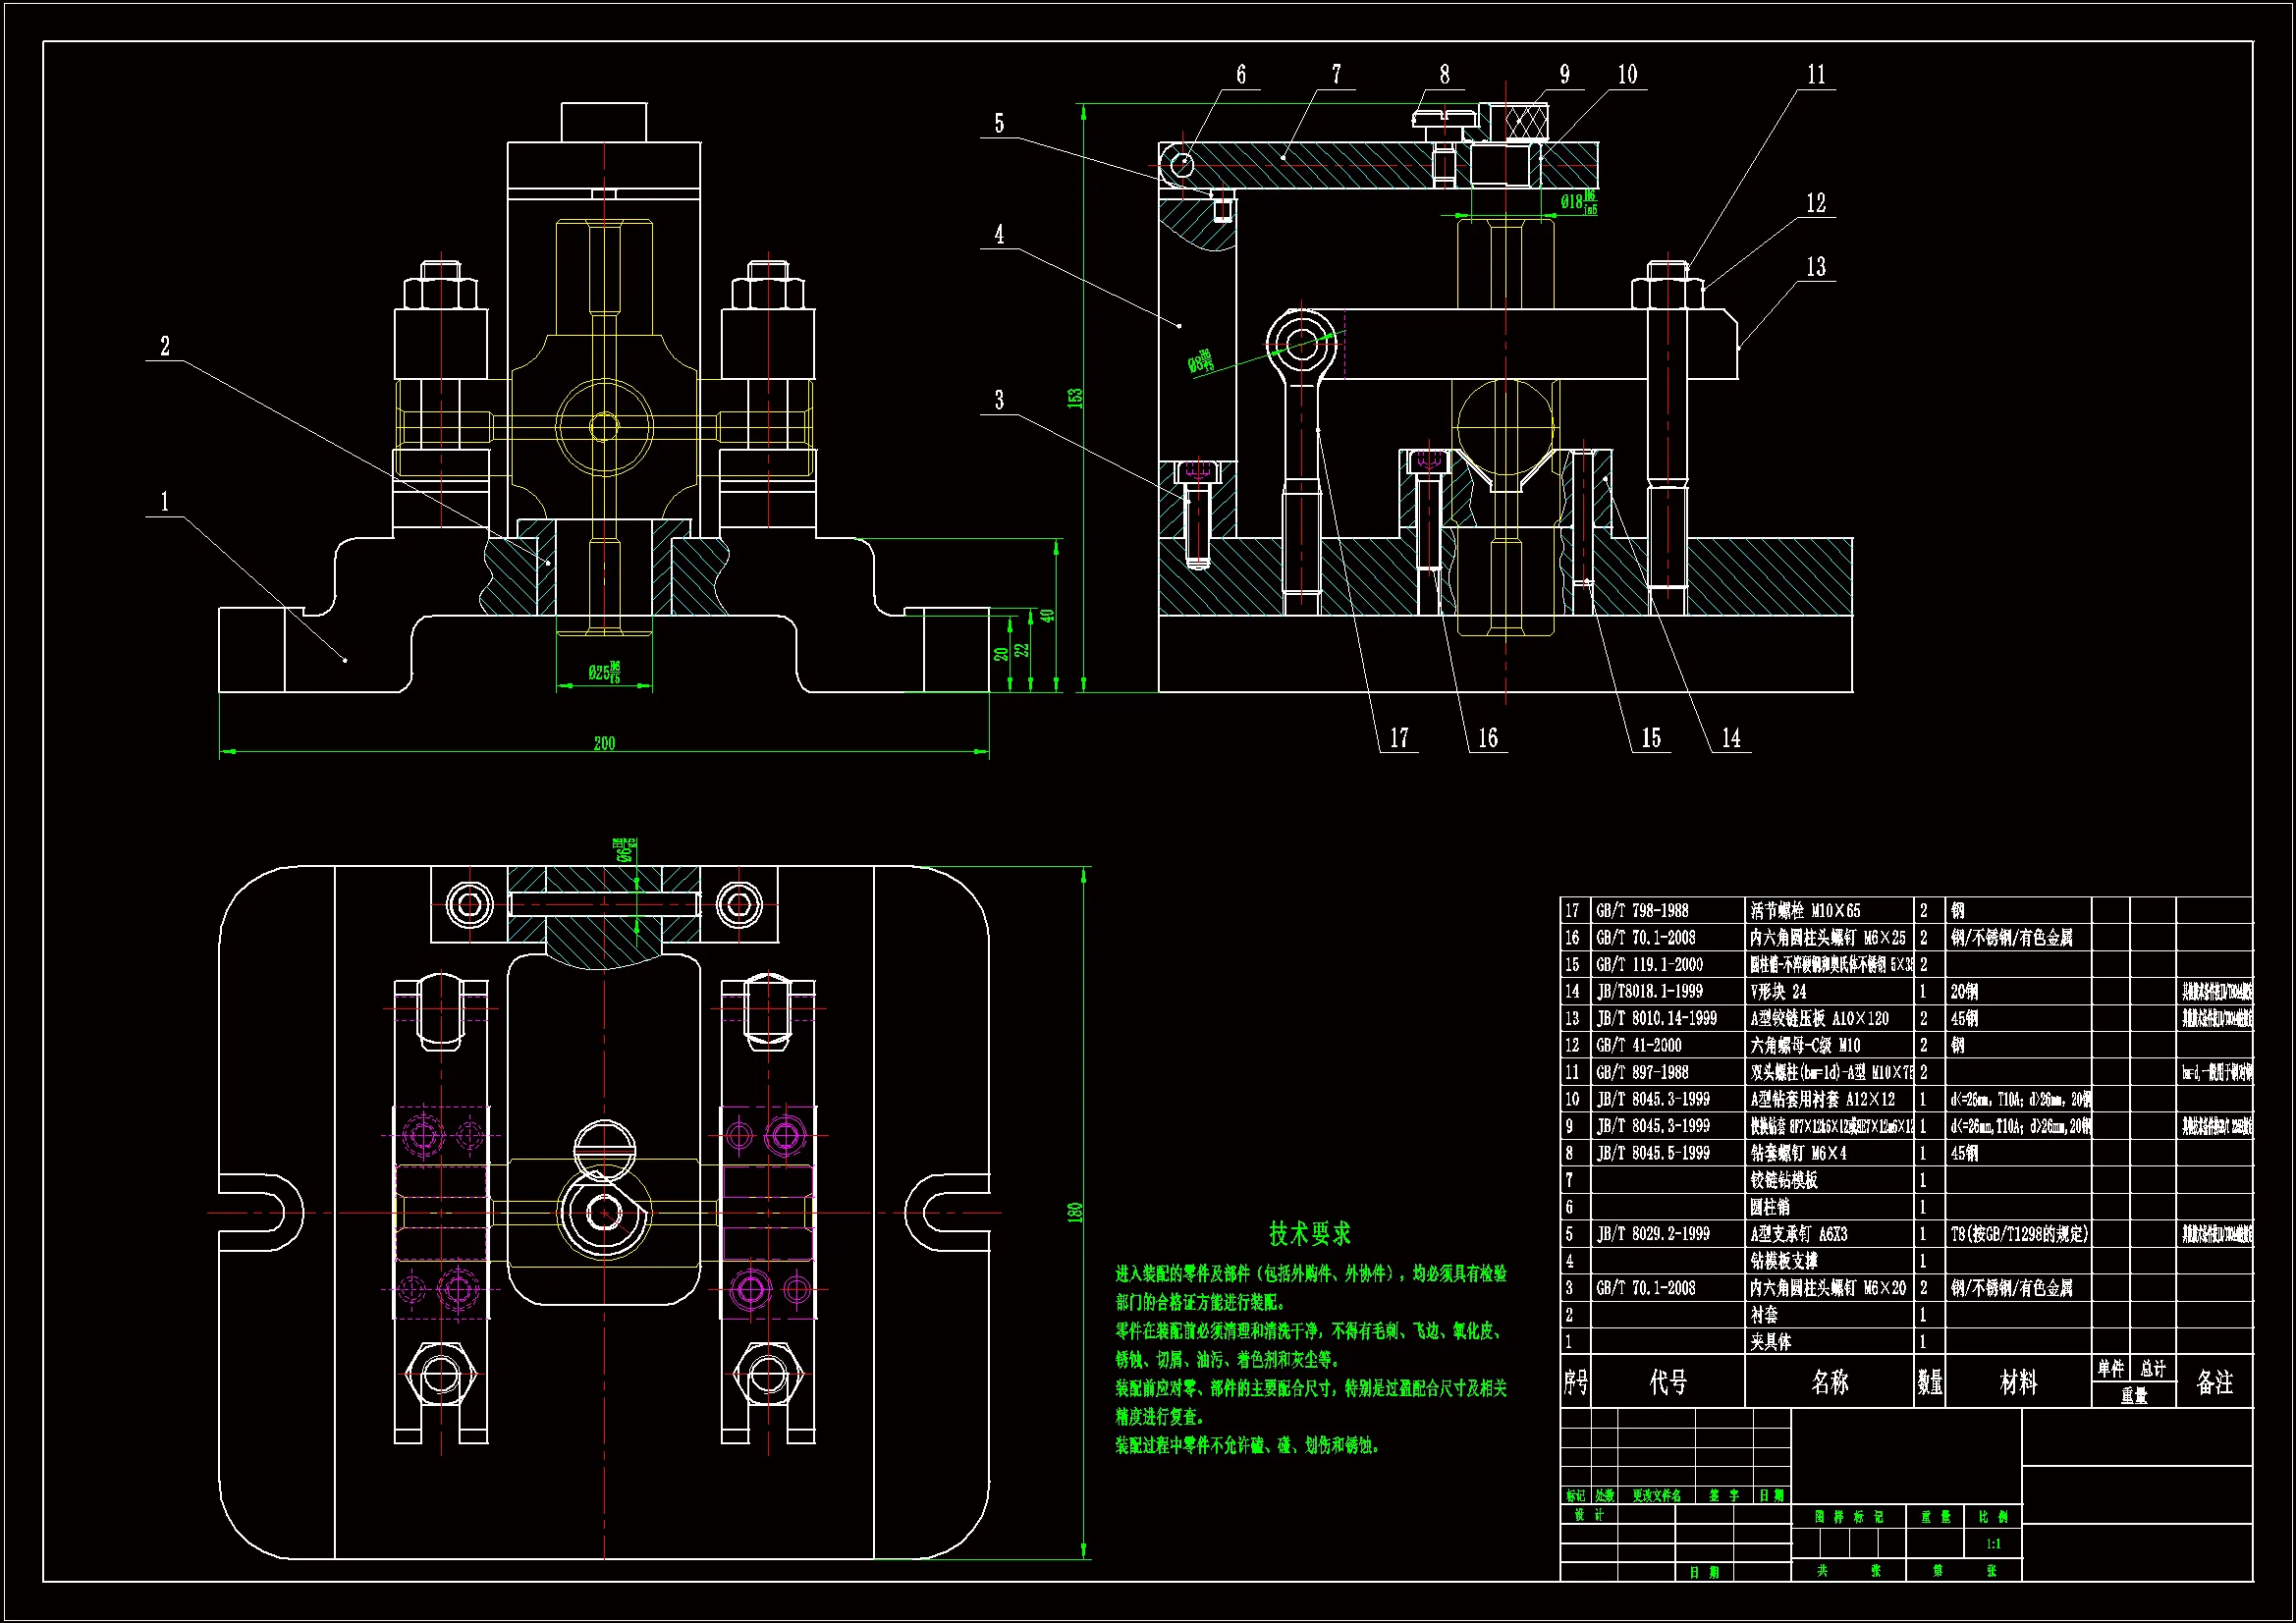The width and height of the screenshot is (2296, 1623).
Task: Click the 名称 column header
Action: click(x=1829, y=1382)
